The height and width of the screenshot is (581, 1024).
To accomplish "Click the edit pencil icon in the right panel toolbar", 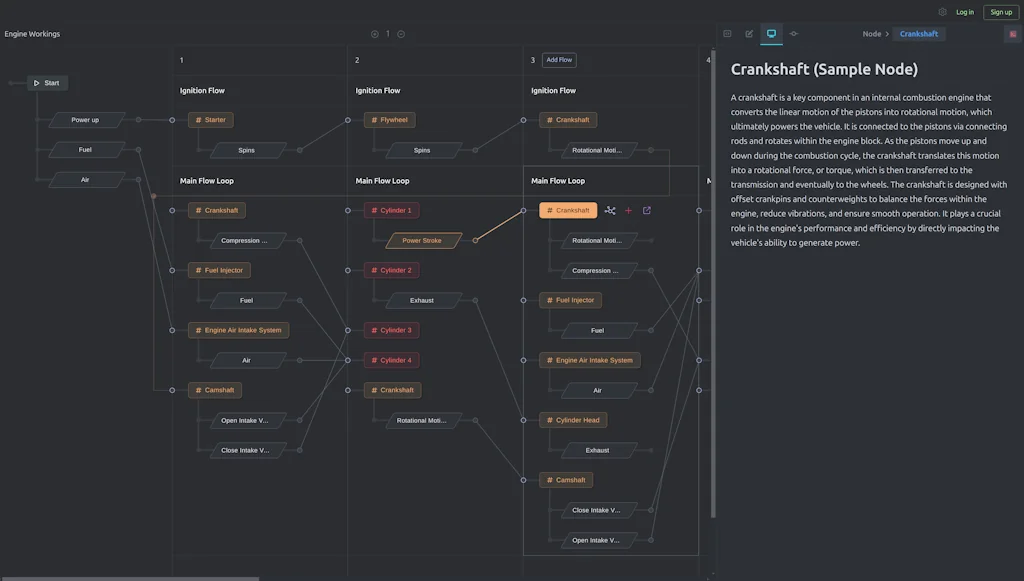I will pos(748,33).
